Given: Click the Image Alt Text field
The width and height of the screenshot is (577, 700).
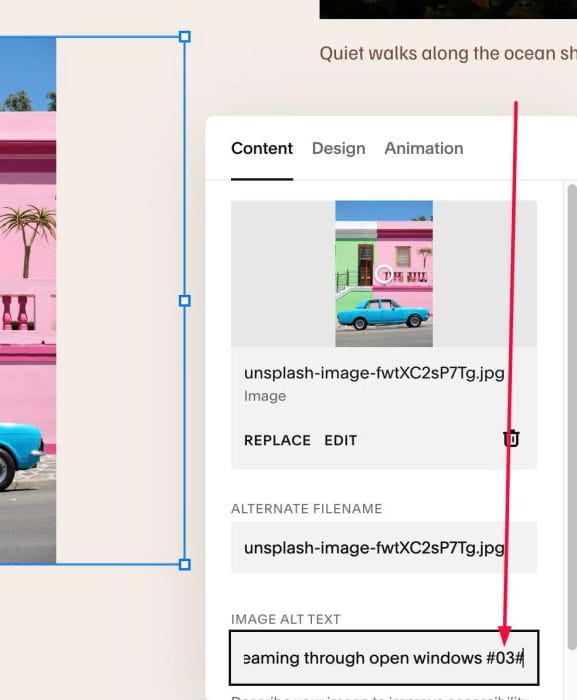Looking at the screenshot, I should (x=384, y=658).
